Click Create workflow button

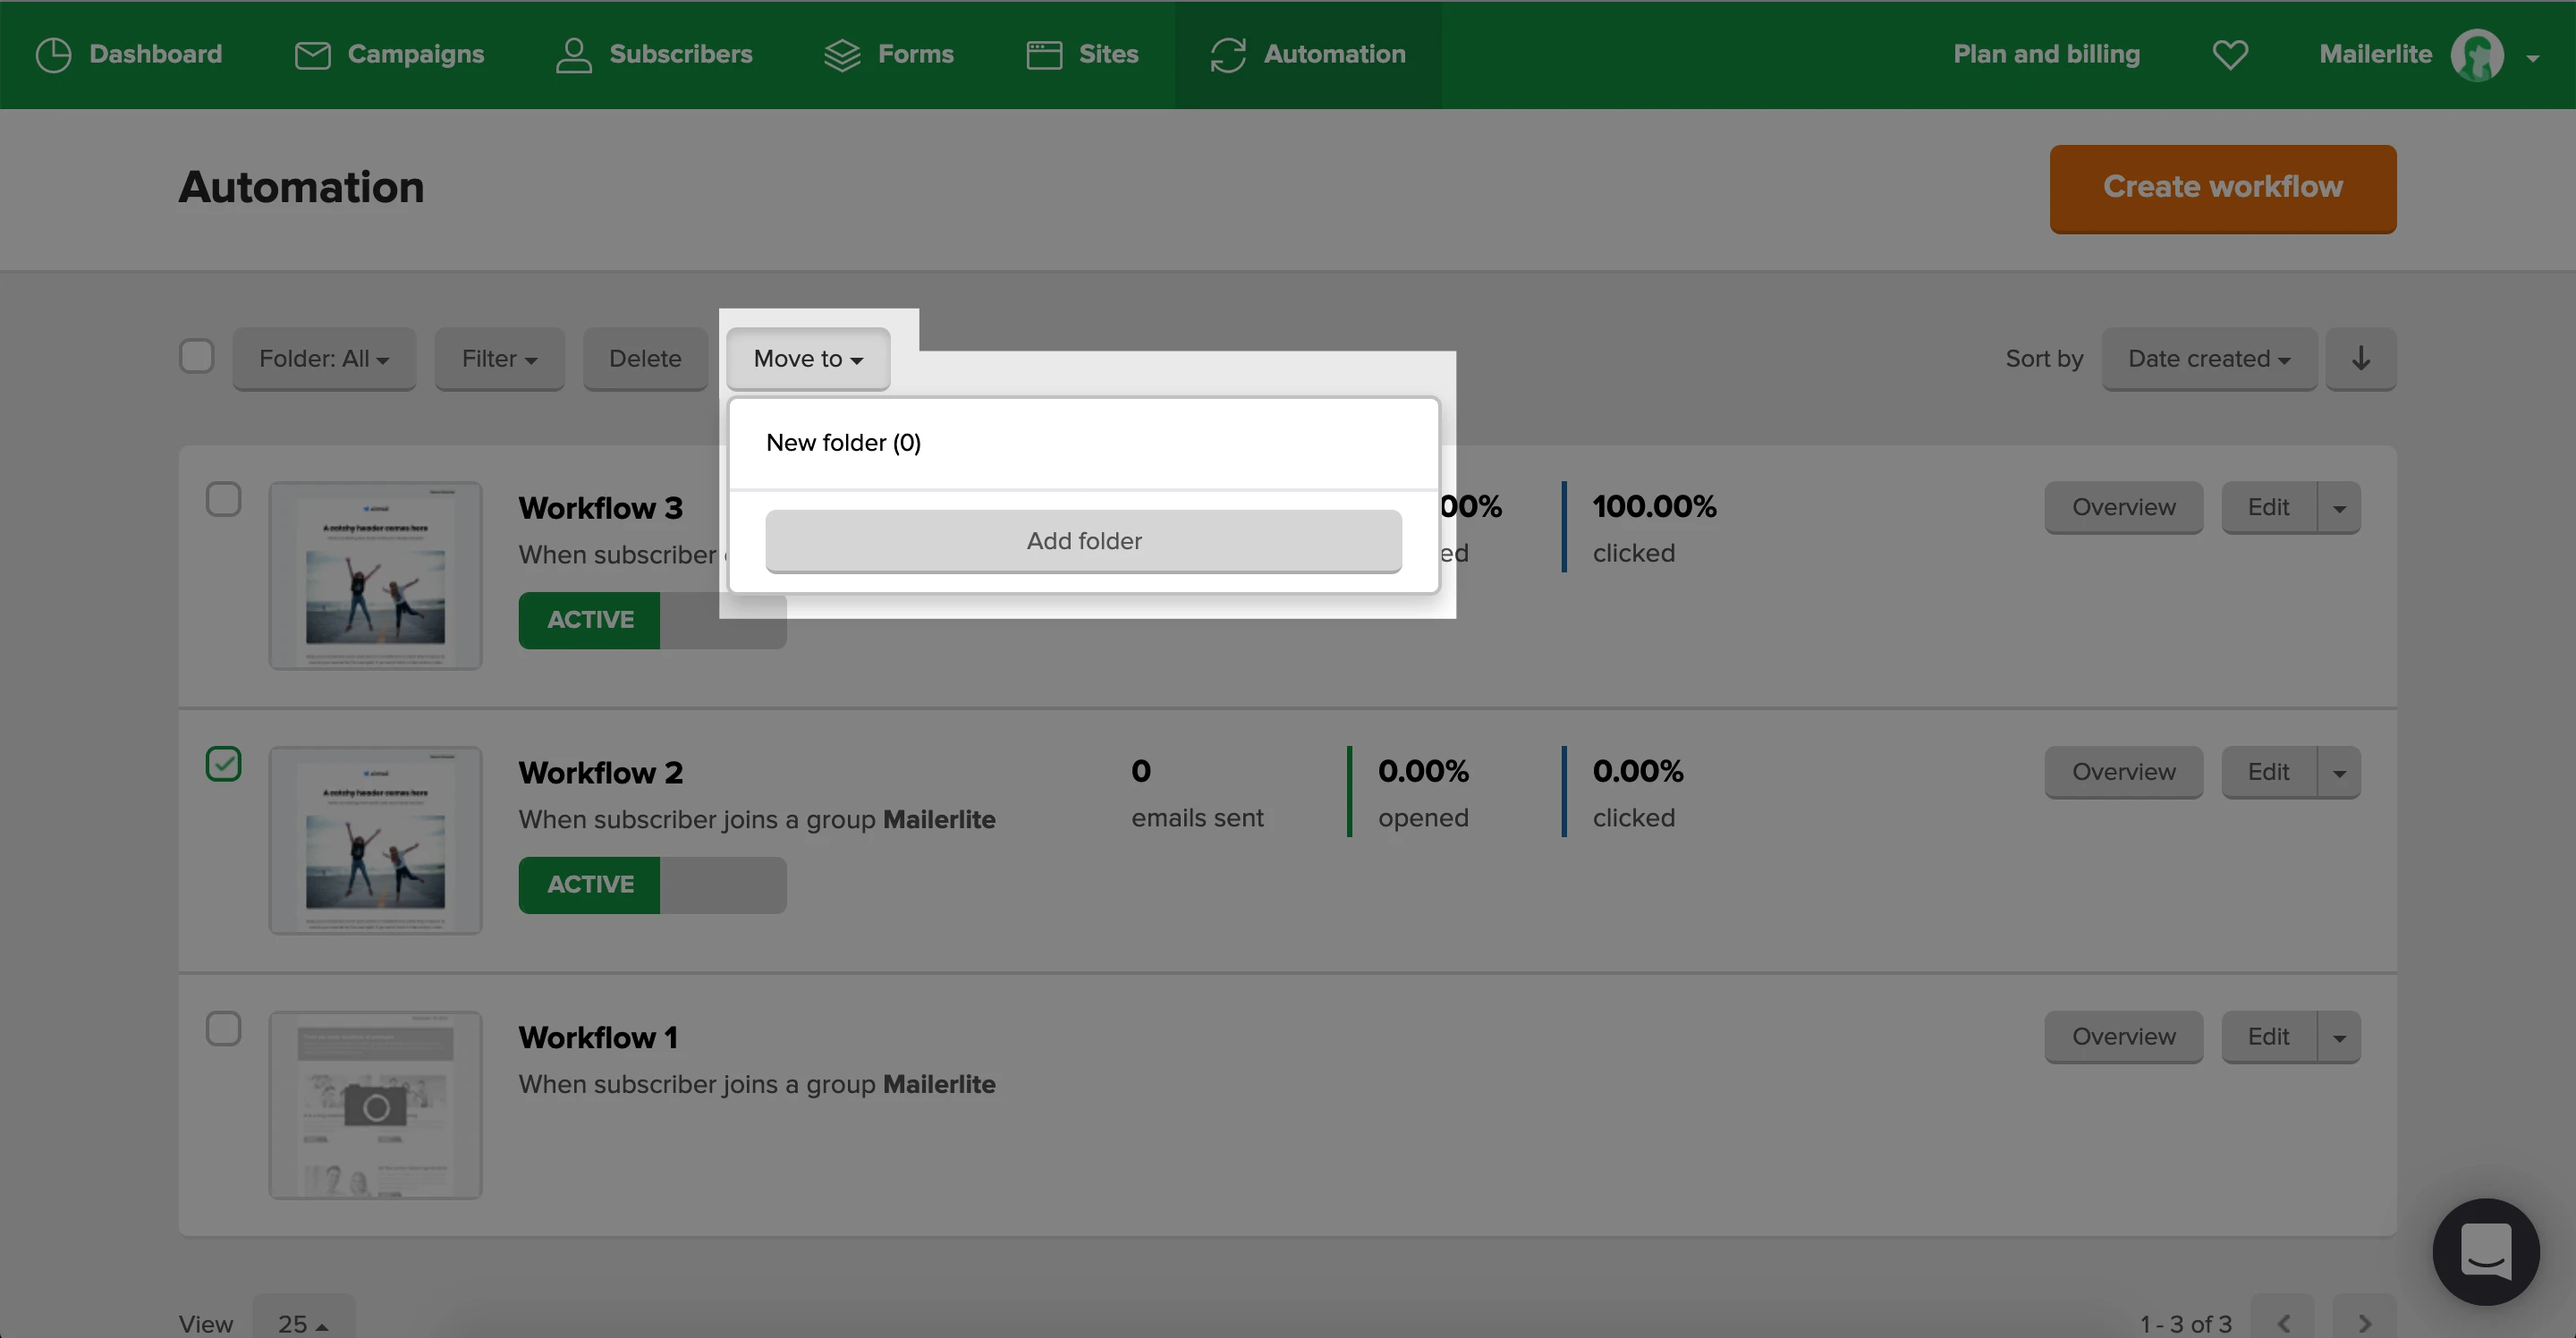pyautogui.click(x=2222, y=188)
